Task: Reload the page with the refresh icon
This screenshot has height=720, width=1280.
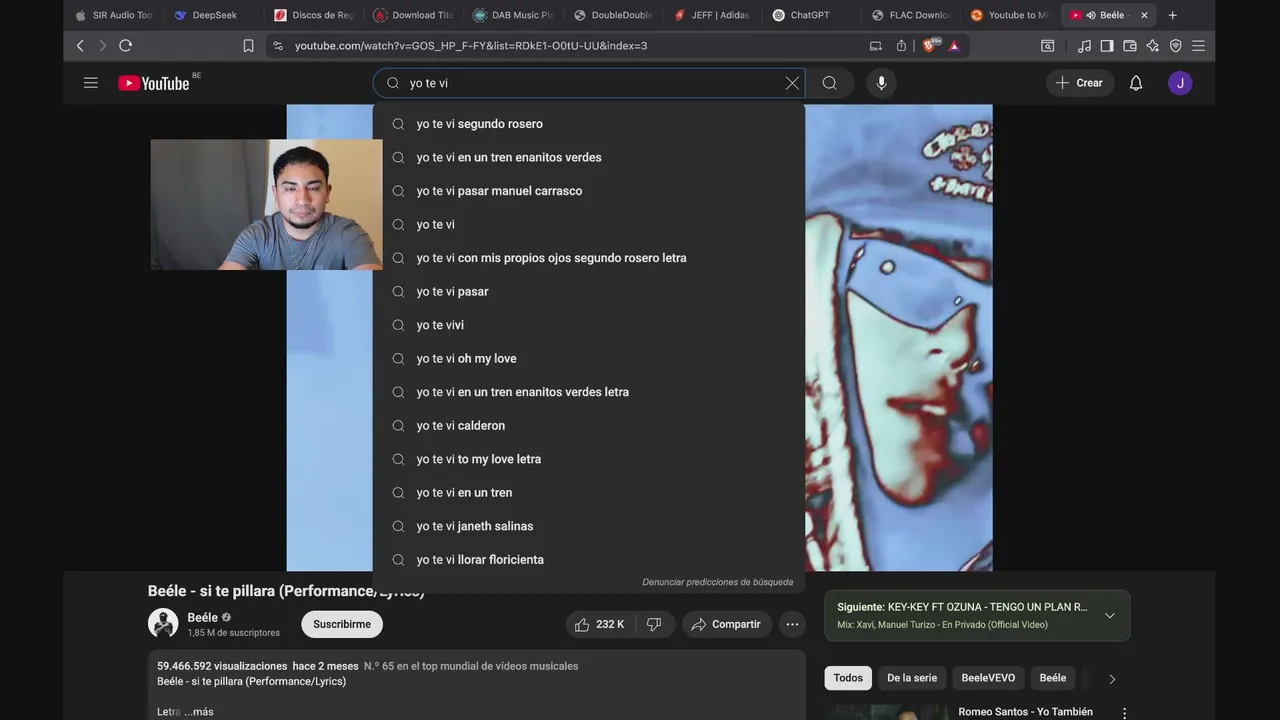Action: [x=125, y=45]
